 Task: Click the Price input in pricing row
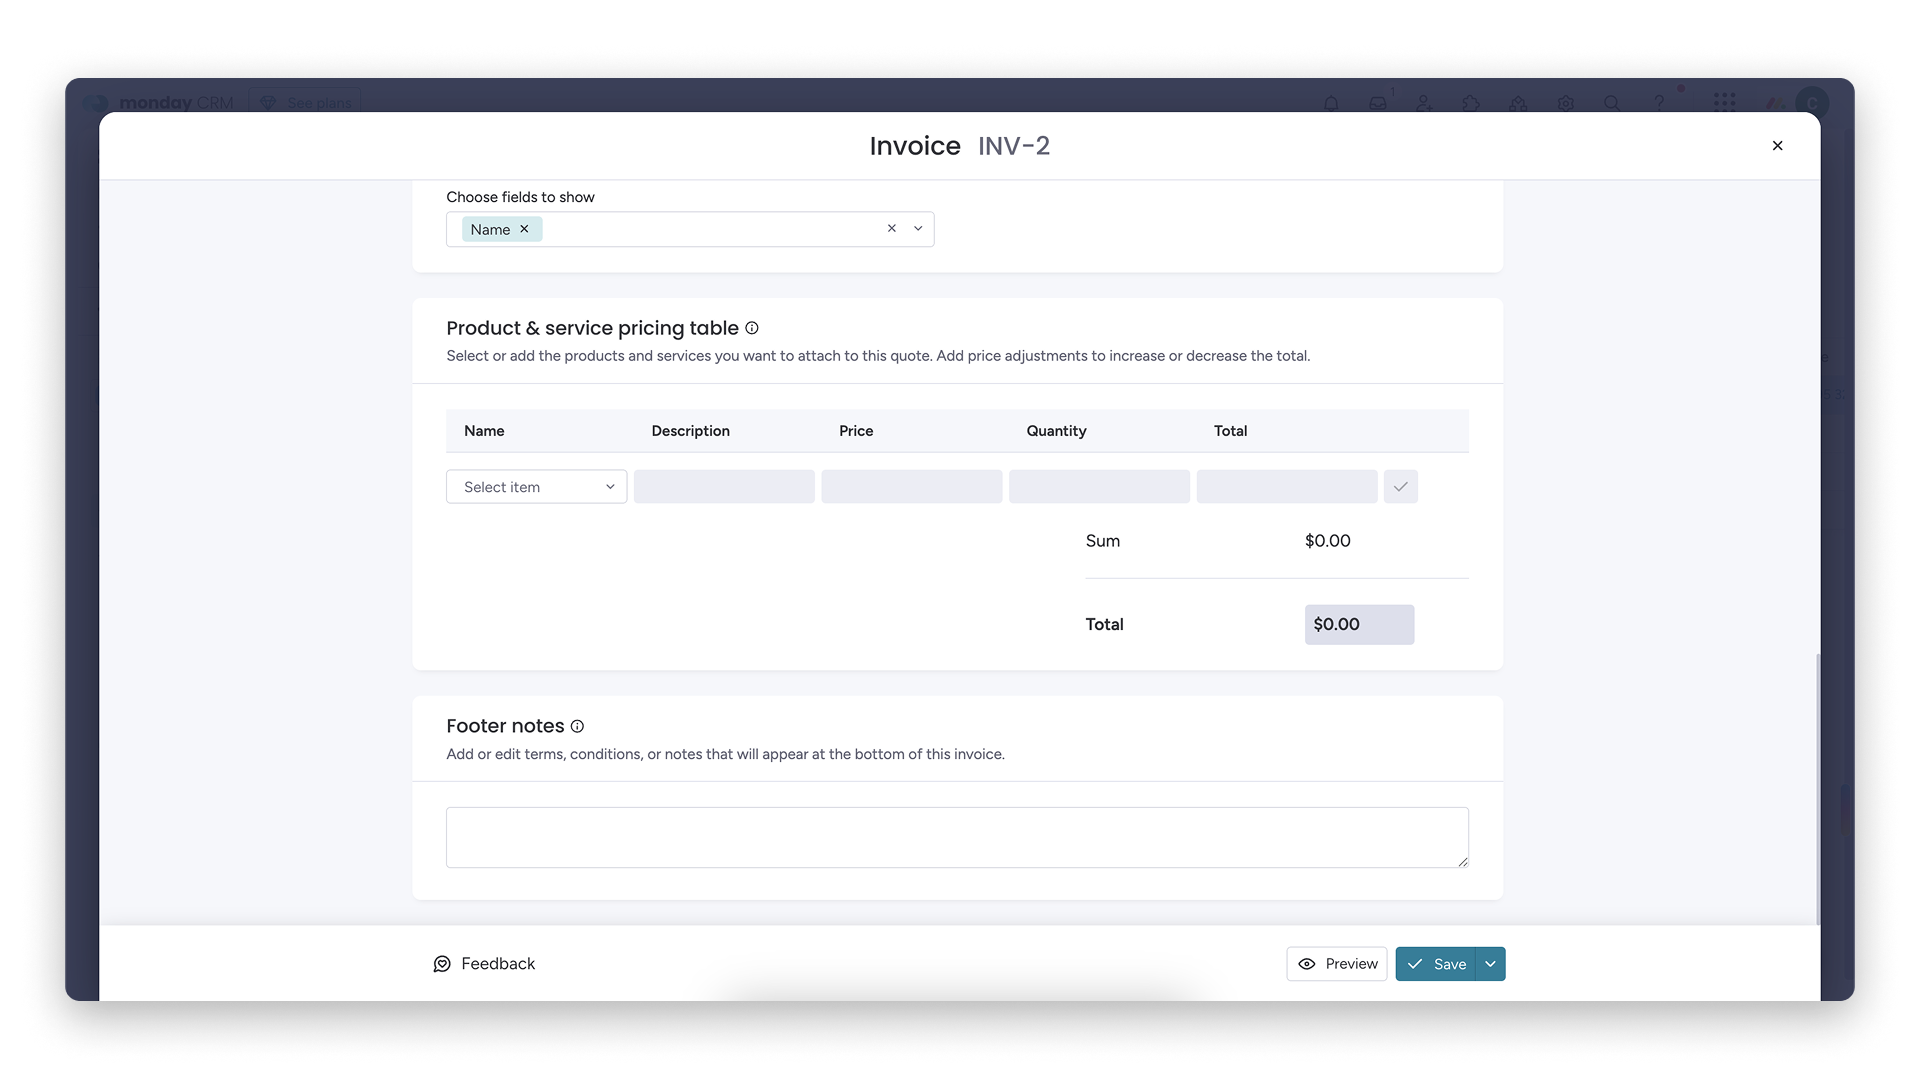point(912,487)
